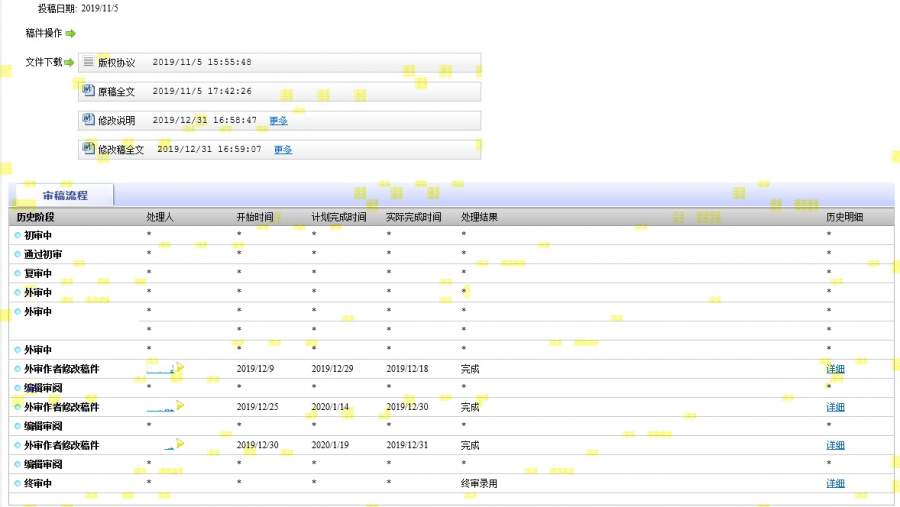Viewport: 900px width, 507px height.
Task: Select the 复审中 stage label
Action: 38,273
